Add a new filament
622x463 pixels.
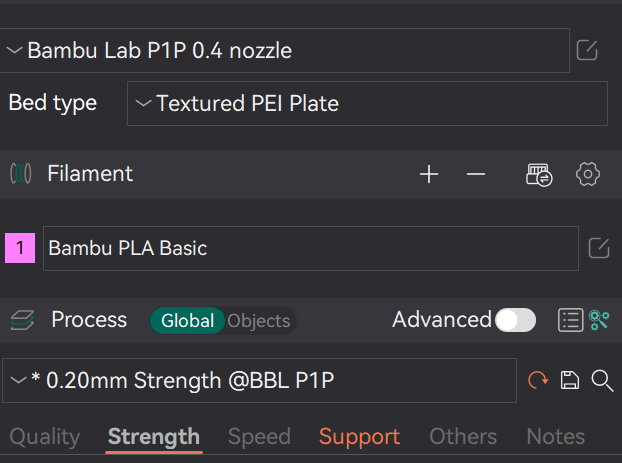point(429,174)
